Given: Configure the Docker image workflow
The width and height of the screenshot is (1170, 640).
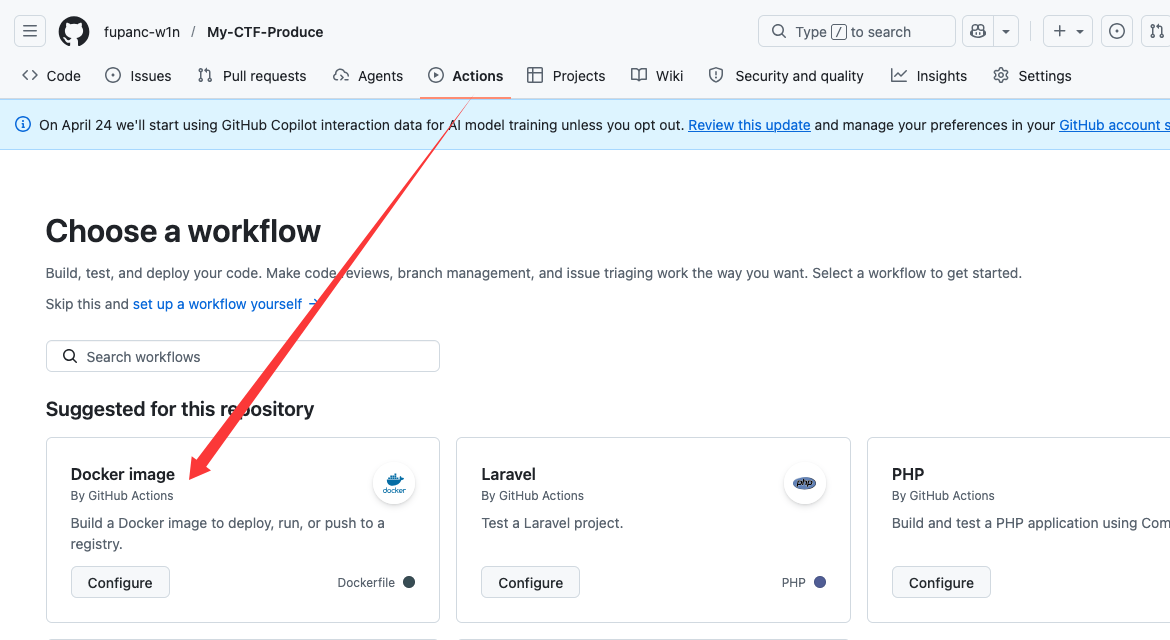Looking at the screenshot, I should click(x=120, y=583).
